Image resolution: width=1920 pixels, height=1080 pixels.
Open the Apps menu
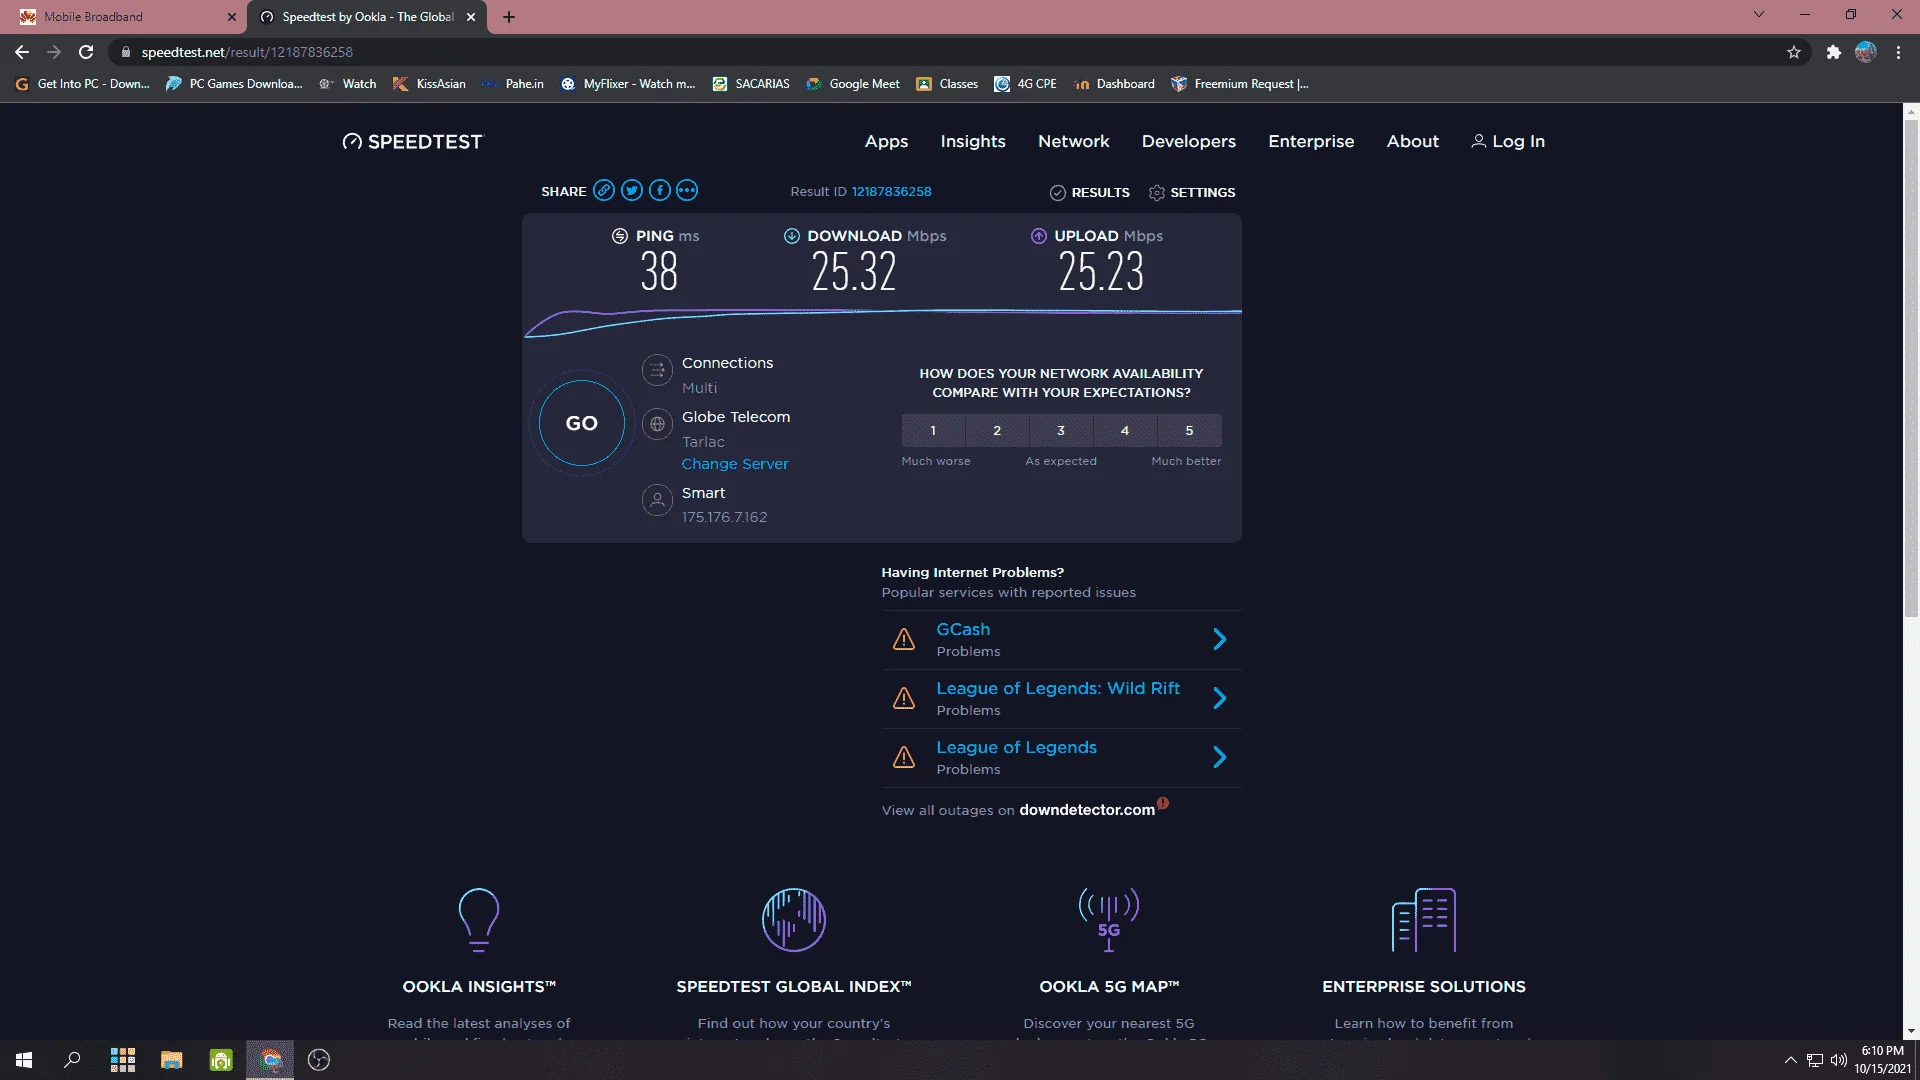pyautogui.click(x=887, y=142)
